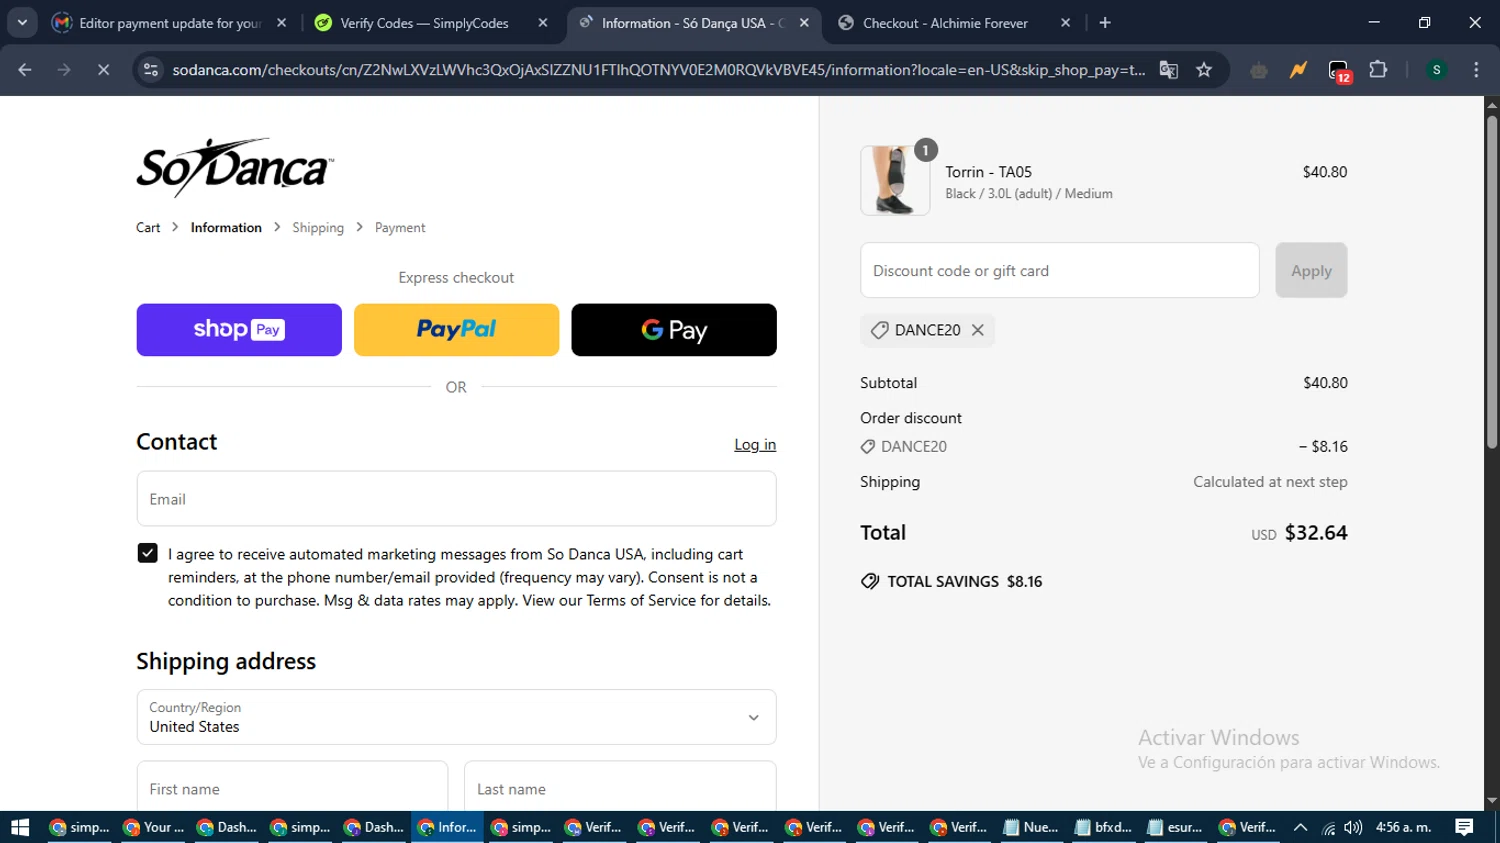Screen dimensions: 1500x843
Task: Check out with Shop Pay
Action: point(239,329)
